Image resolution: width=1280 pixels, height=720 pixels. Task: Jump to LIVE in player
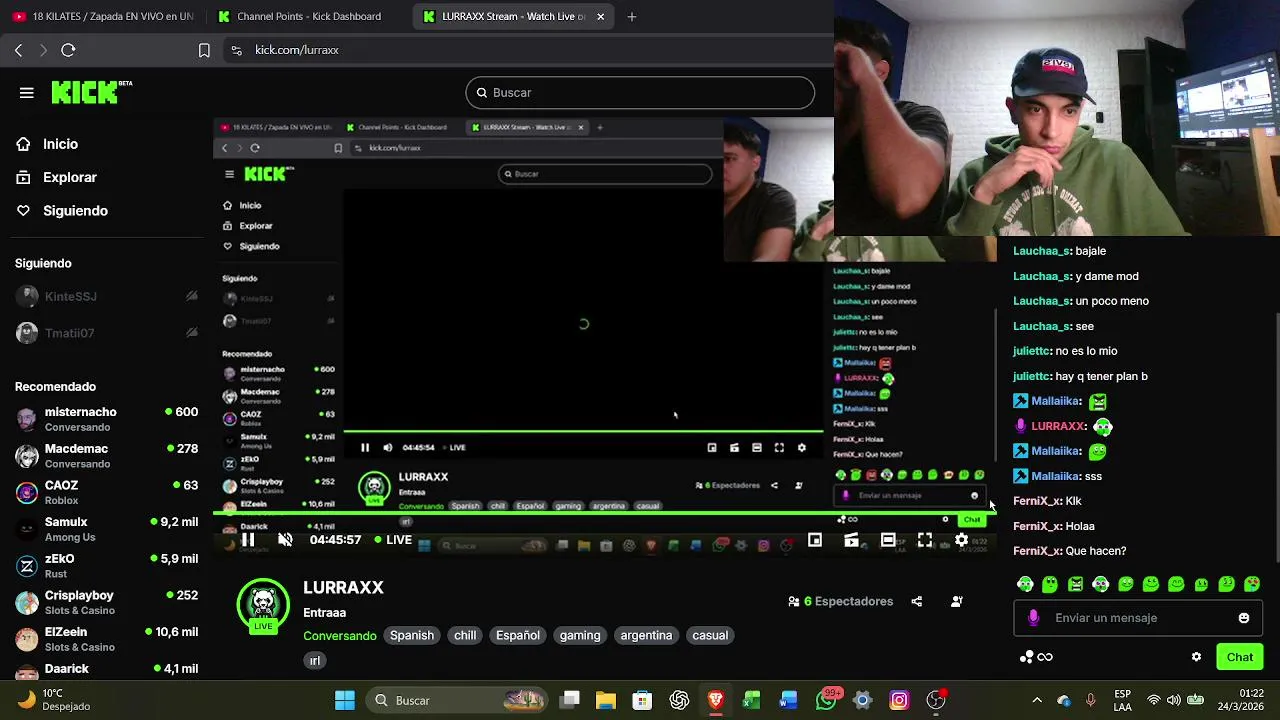coord(393,540)
